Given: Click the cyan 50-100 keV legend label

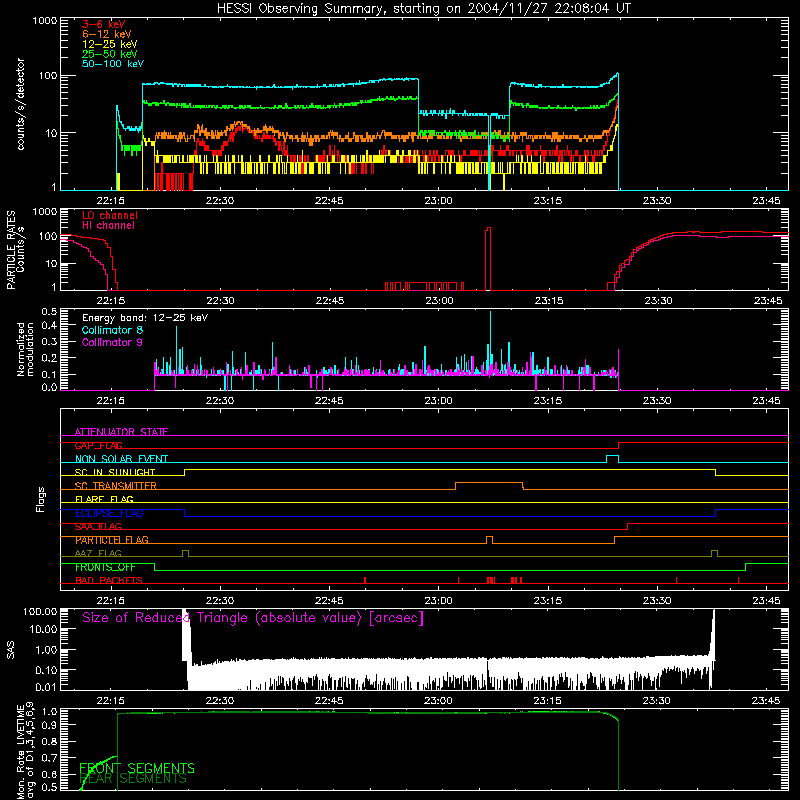Looking at the screenshot, I should [x=113, y=64].
